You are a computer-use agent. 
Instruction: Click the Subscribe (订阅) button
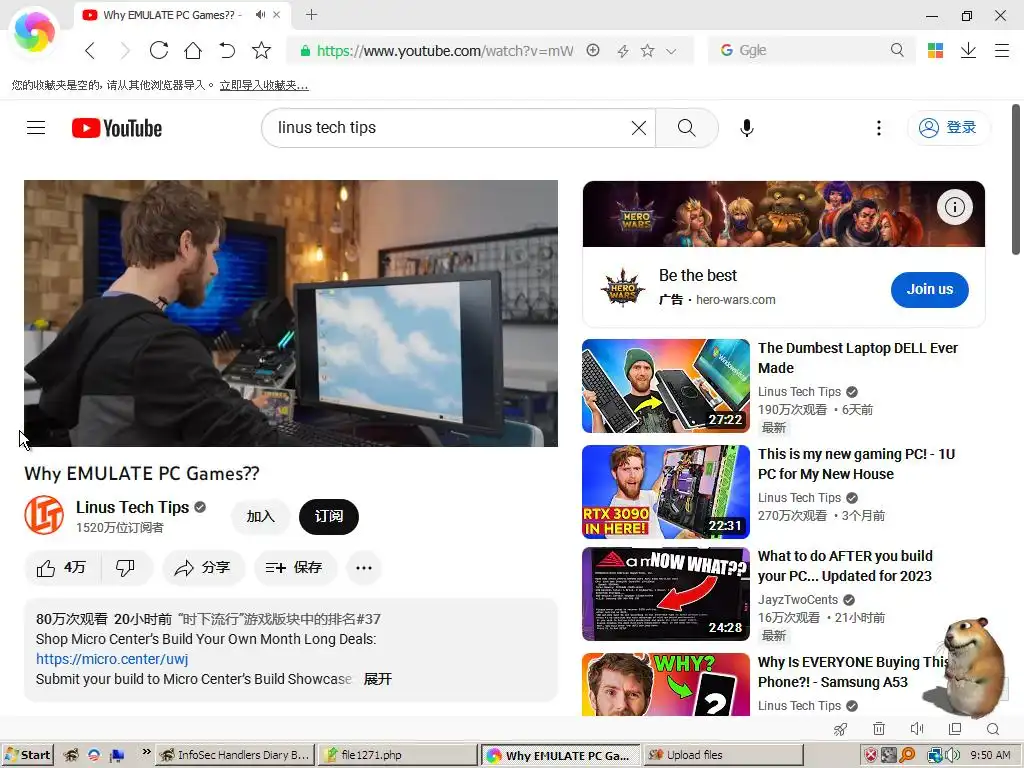coord(328,517)
